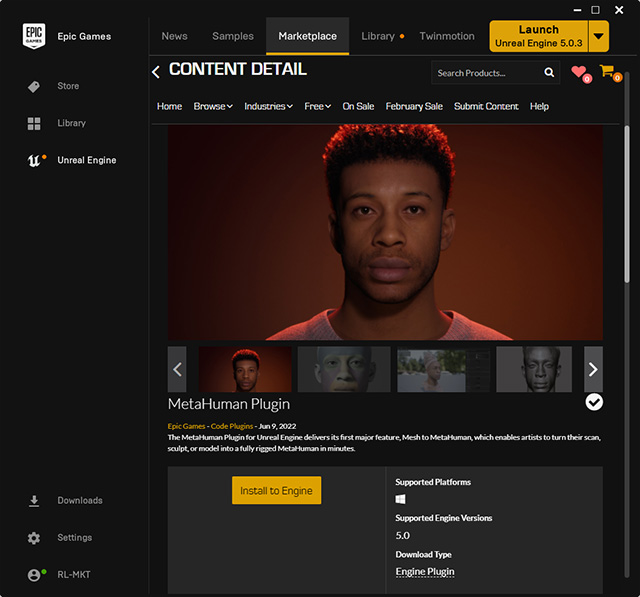Click the content page vertical scrollbar
Viewport: 640px width, 597px height.
pyautogui.click(x=627, y=204)
